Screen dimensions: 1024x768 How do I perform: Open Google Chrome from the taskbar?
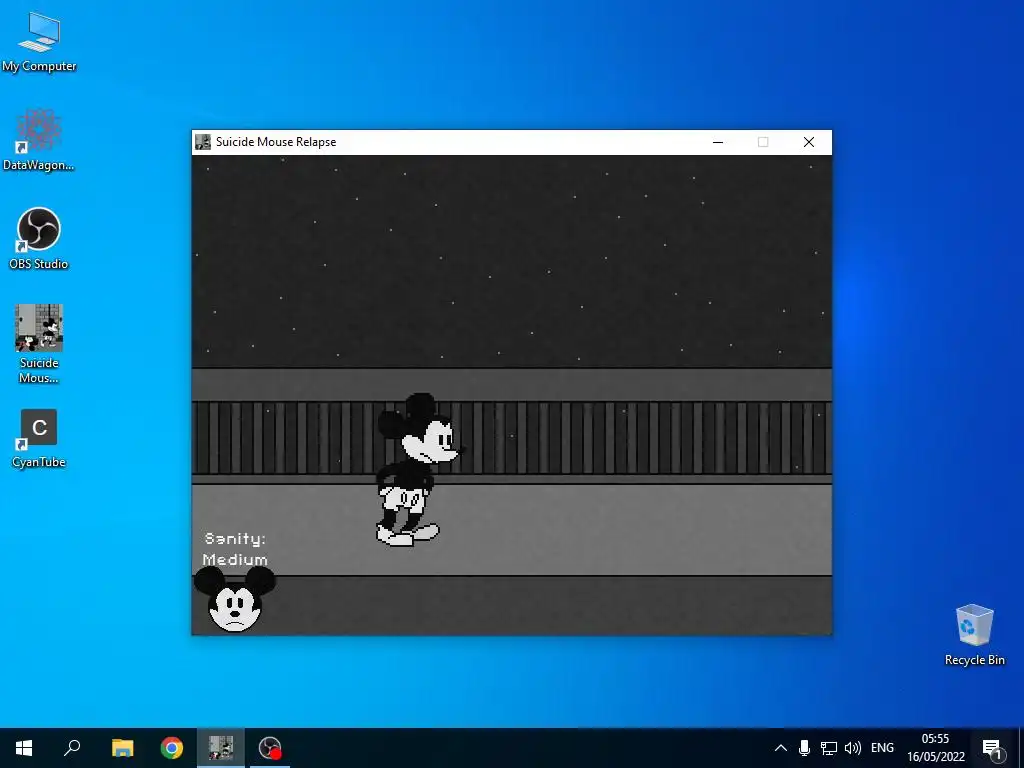click(x=172, y=748)
